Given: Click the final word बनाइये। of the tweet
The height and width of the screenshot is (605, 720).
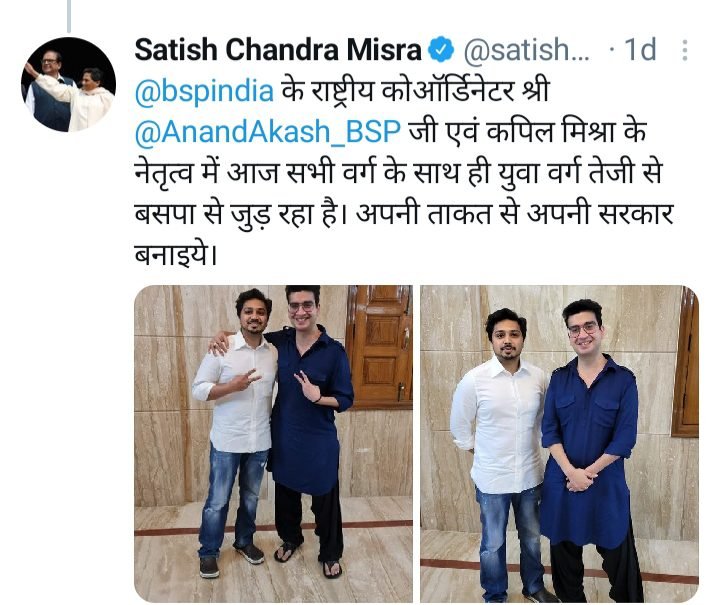Looking at the screenshot, I should [175, 255].
